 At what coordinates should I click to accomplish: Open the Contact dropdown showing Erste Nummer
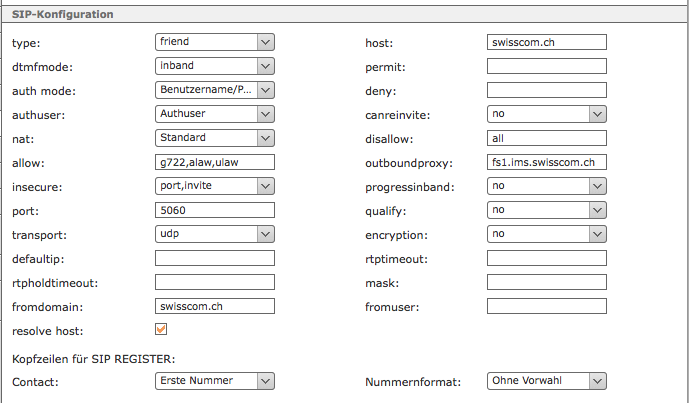[x=215, y=381]
